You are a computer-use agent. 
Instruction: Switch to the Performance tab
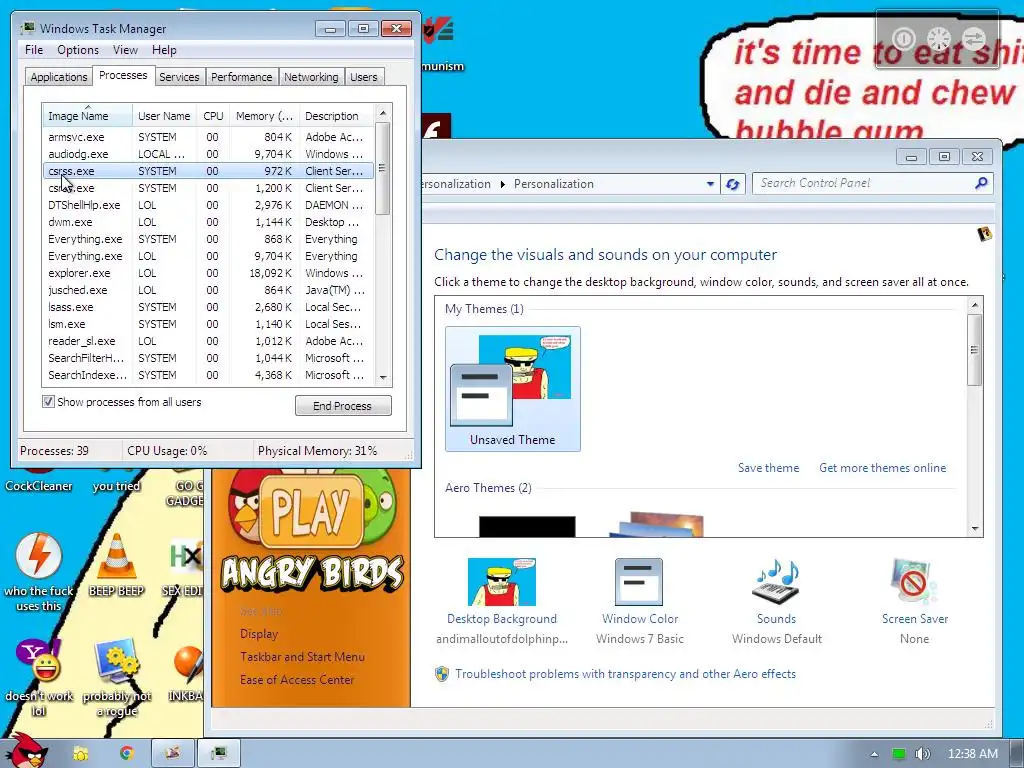[242, 76]
